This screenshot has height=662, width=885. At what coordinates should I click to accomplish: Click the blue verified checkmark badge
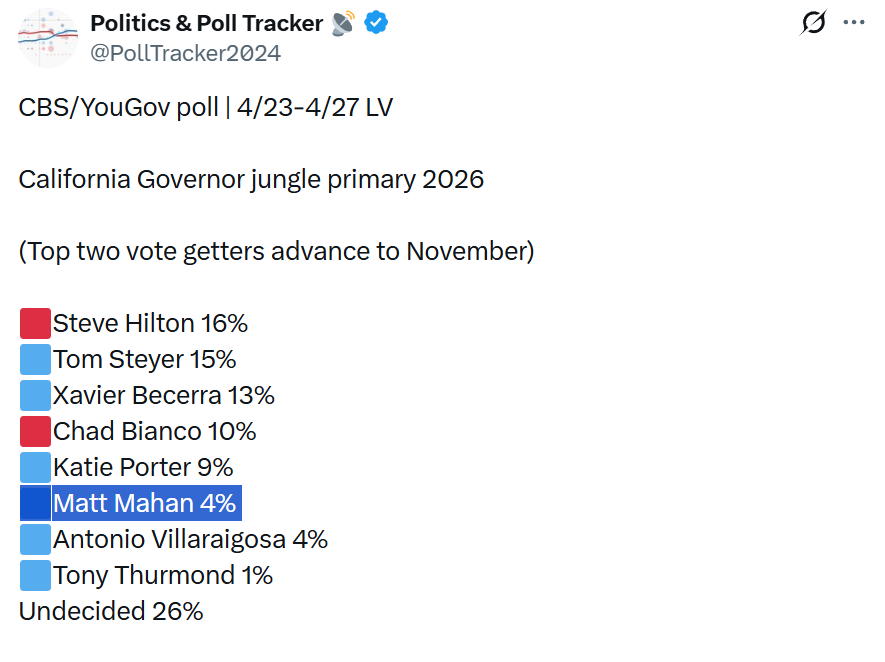click(375, 23)
